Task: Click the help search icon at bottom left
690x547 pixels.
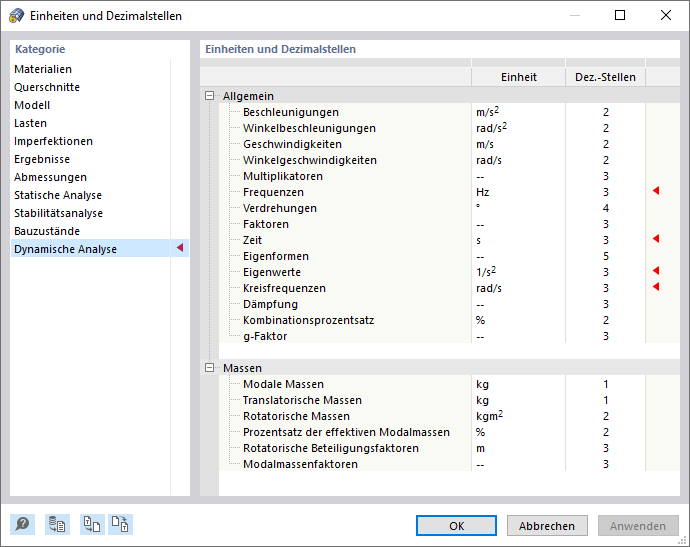Action: click(x=22, y=525)
